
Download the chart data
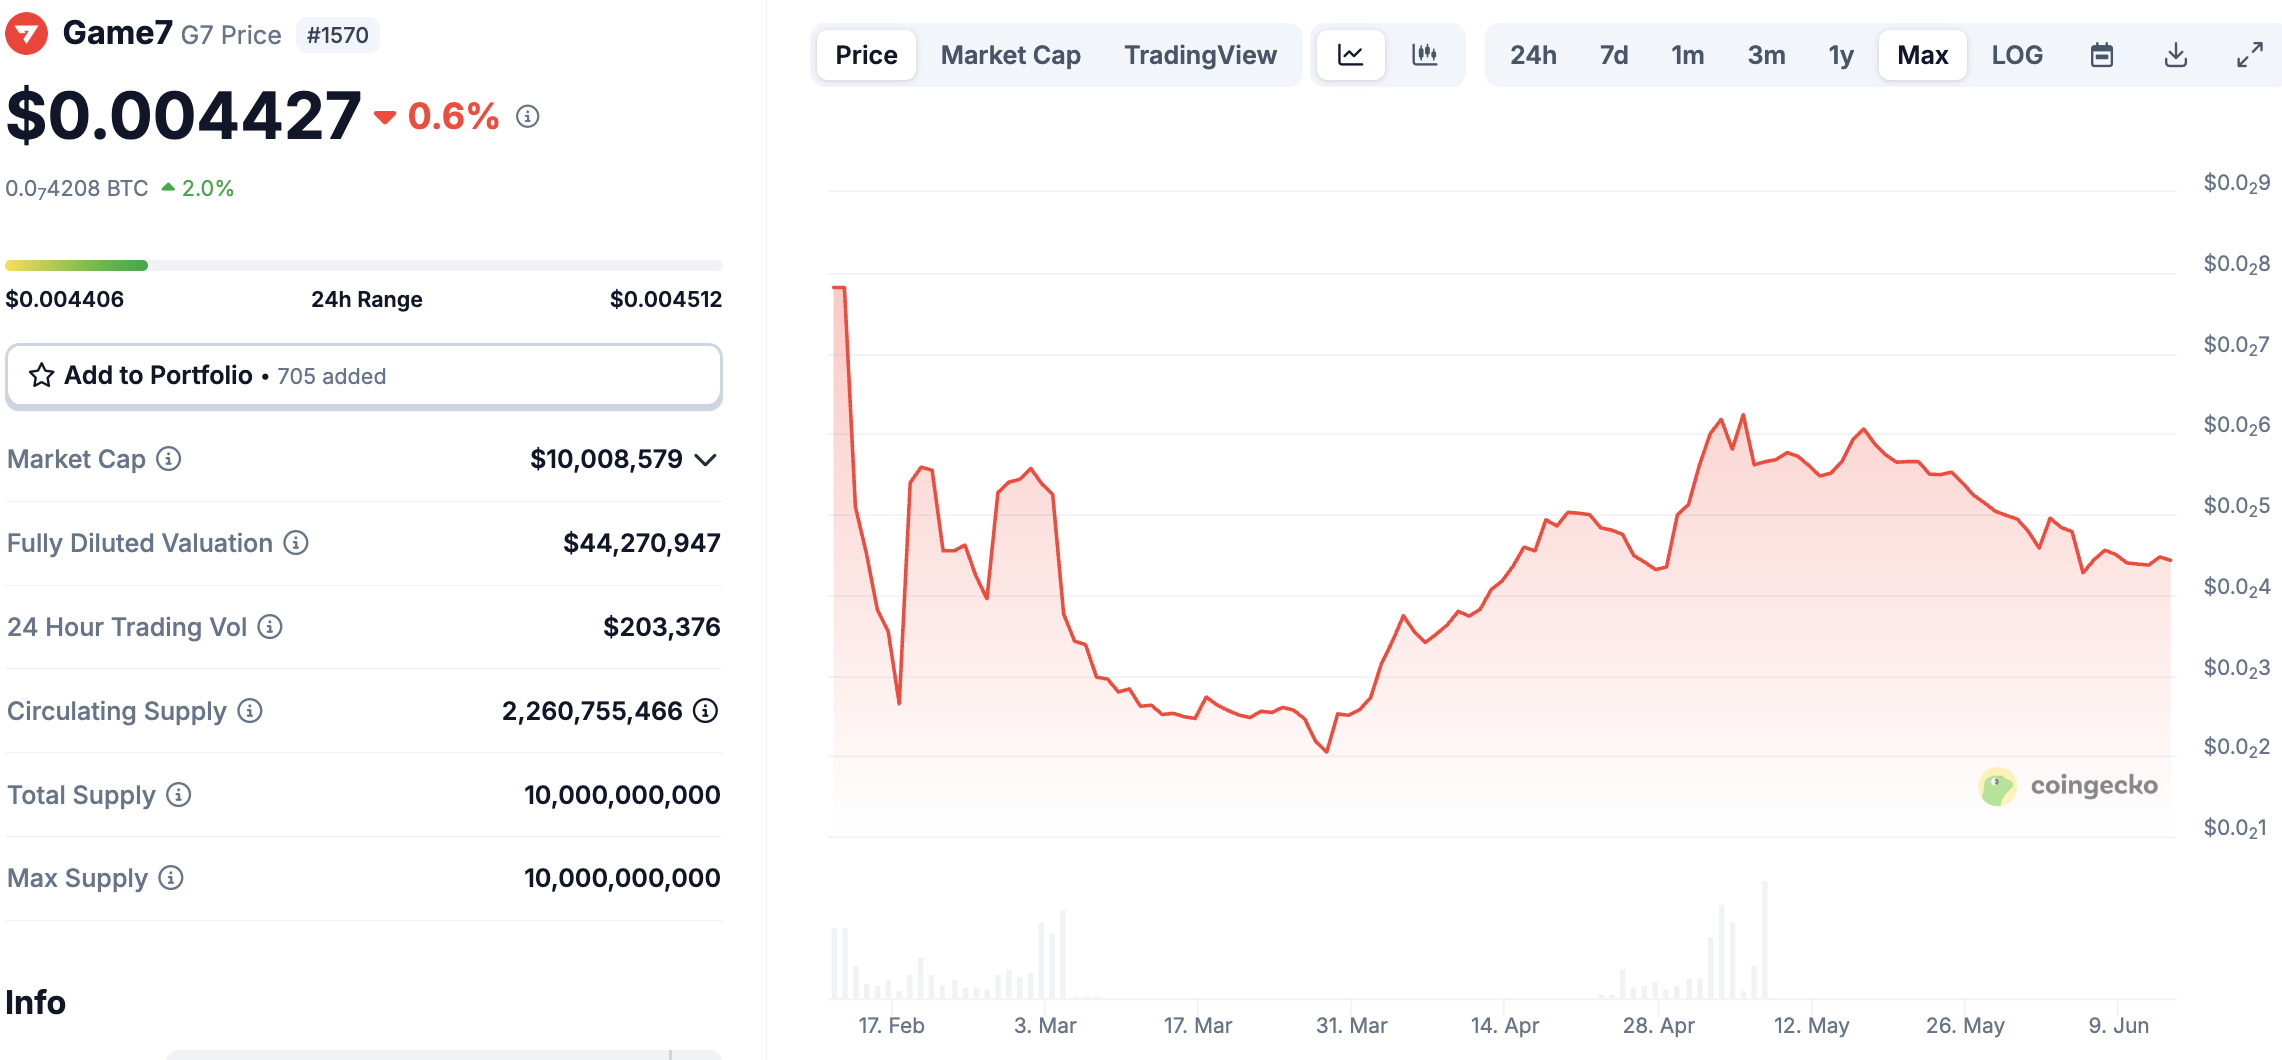[x=2176, y=55]
